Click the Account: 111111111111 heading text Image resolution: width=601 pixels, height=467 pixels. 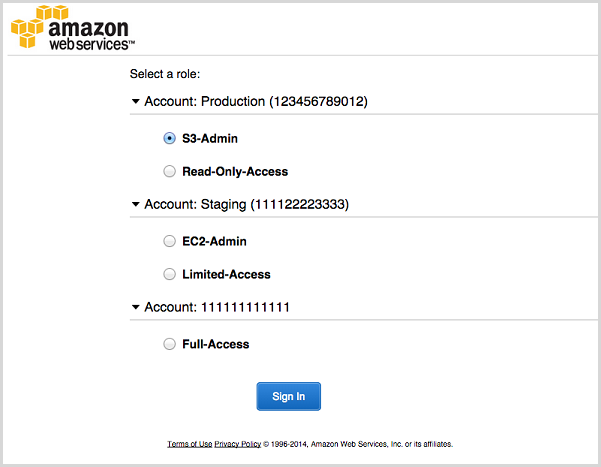[x=217, y=307]
